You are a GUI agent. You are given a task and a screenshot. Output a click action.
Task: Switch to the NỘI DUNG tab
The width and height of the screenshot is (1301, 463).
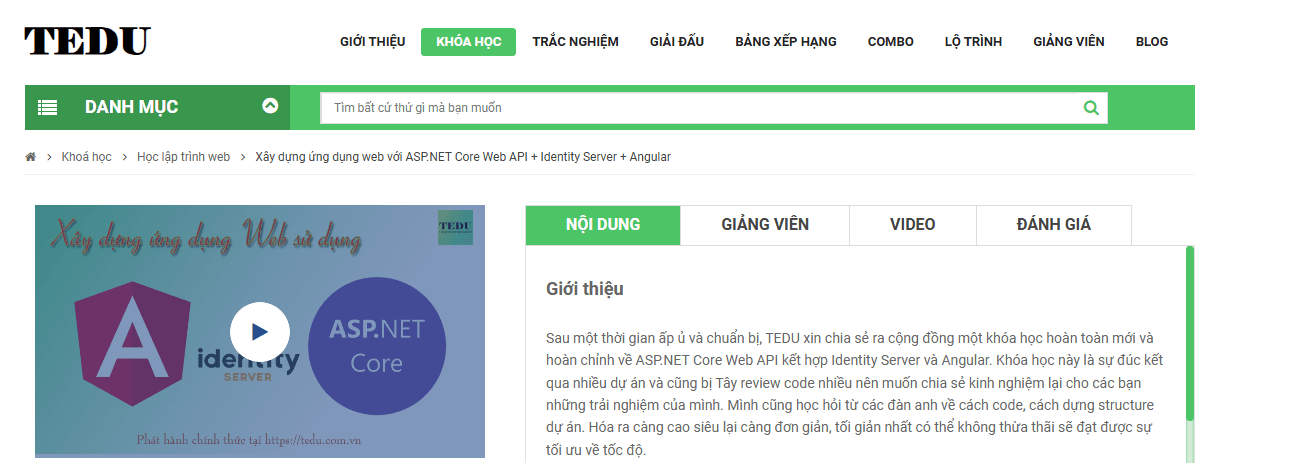pos(603,225)
